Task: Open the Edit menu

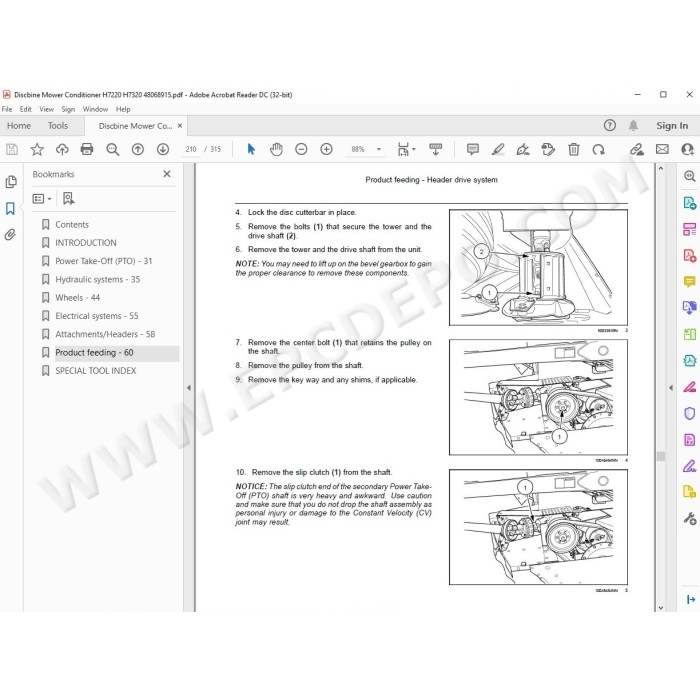Action: click(25, 109)
